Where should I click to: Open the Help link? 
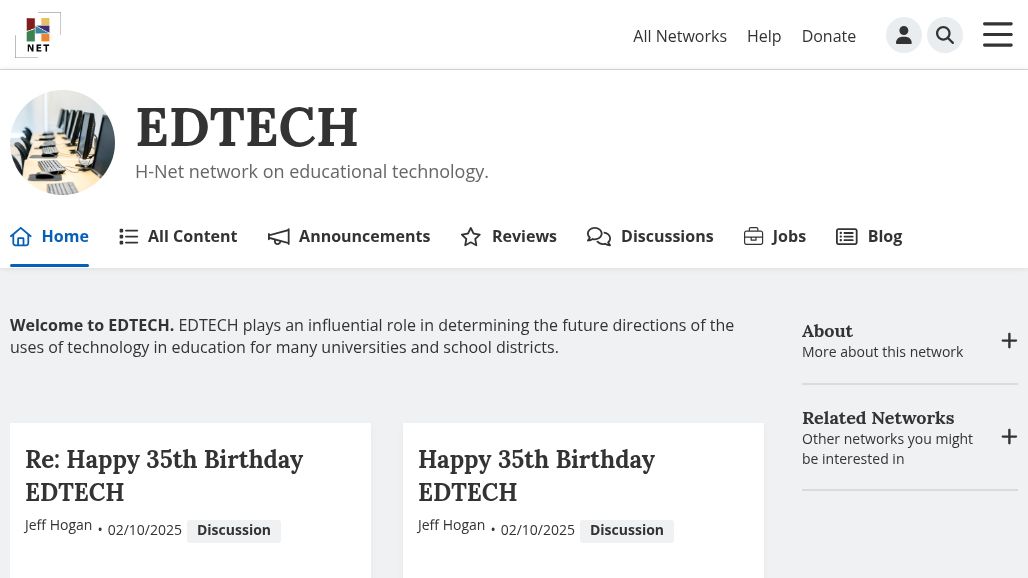764,36
